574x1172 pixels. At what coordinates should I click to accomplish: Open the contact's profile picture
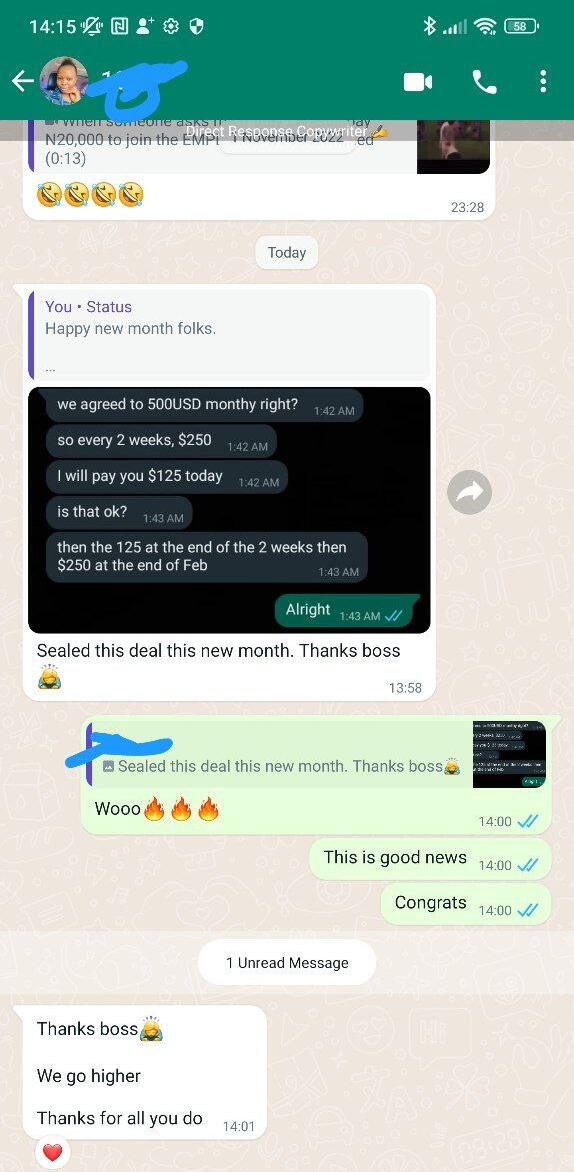coord(64,81)
